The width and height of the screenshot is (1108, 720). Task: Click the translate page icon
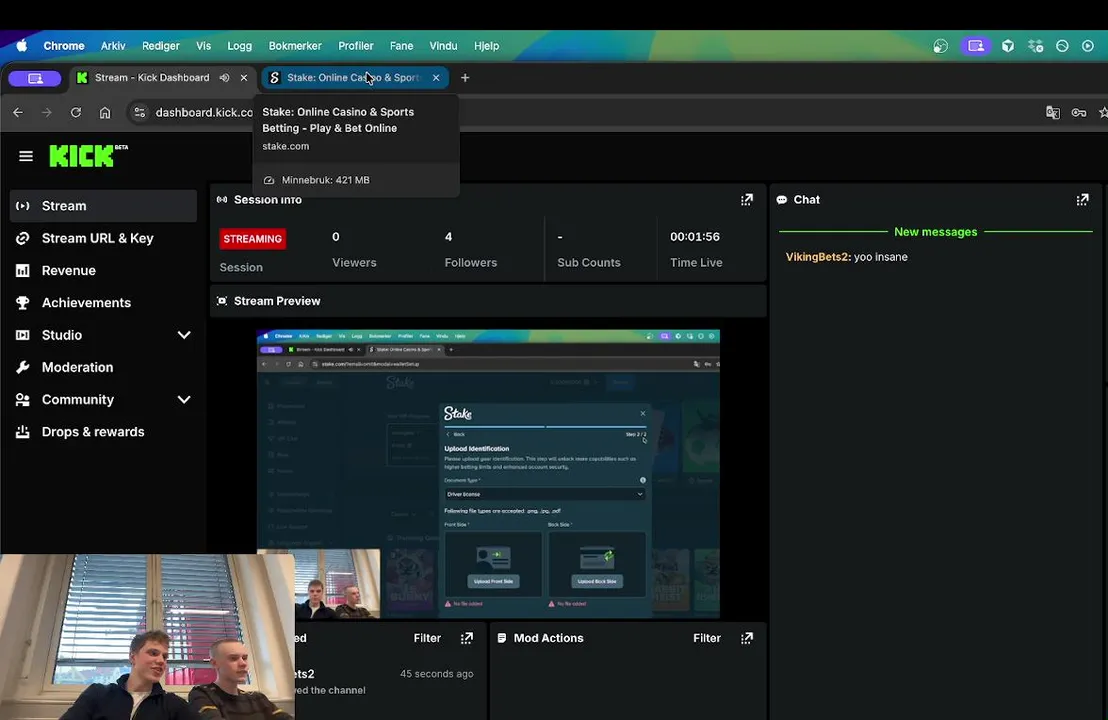click(x=1052, y=112)
